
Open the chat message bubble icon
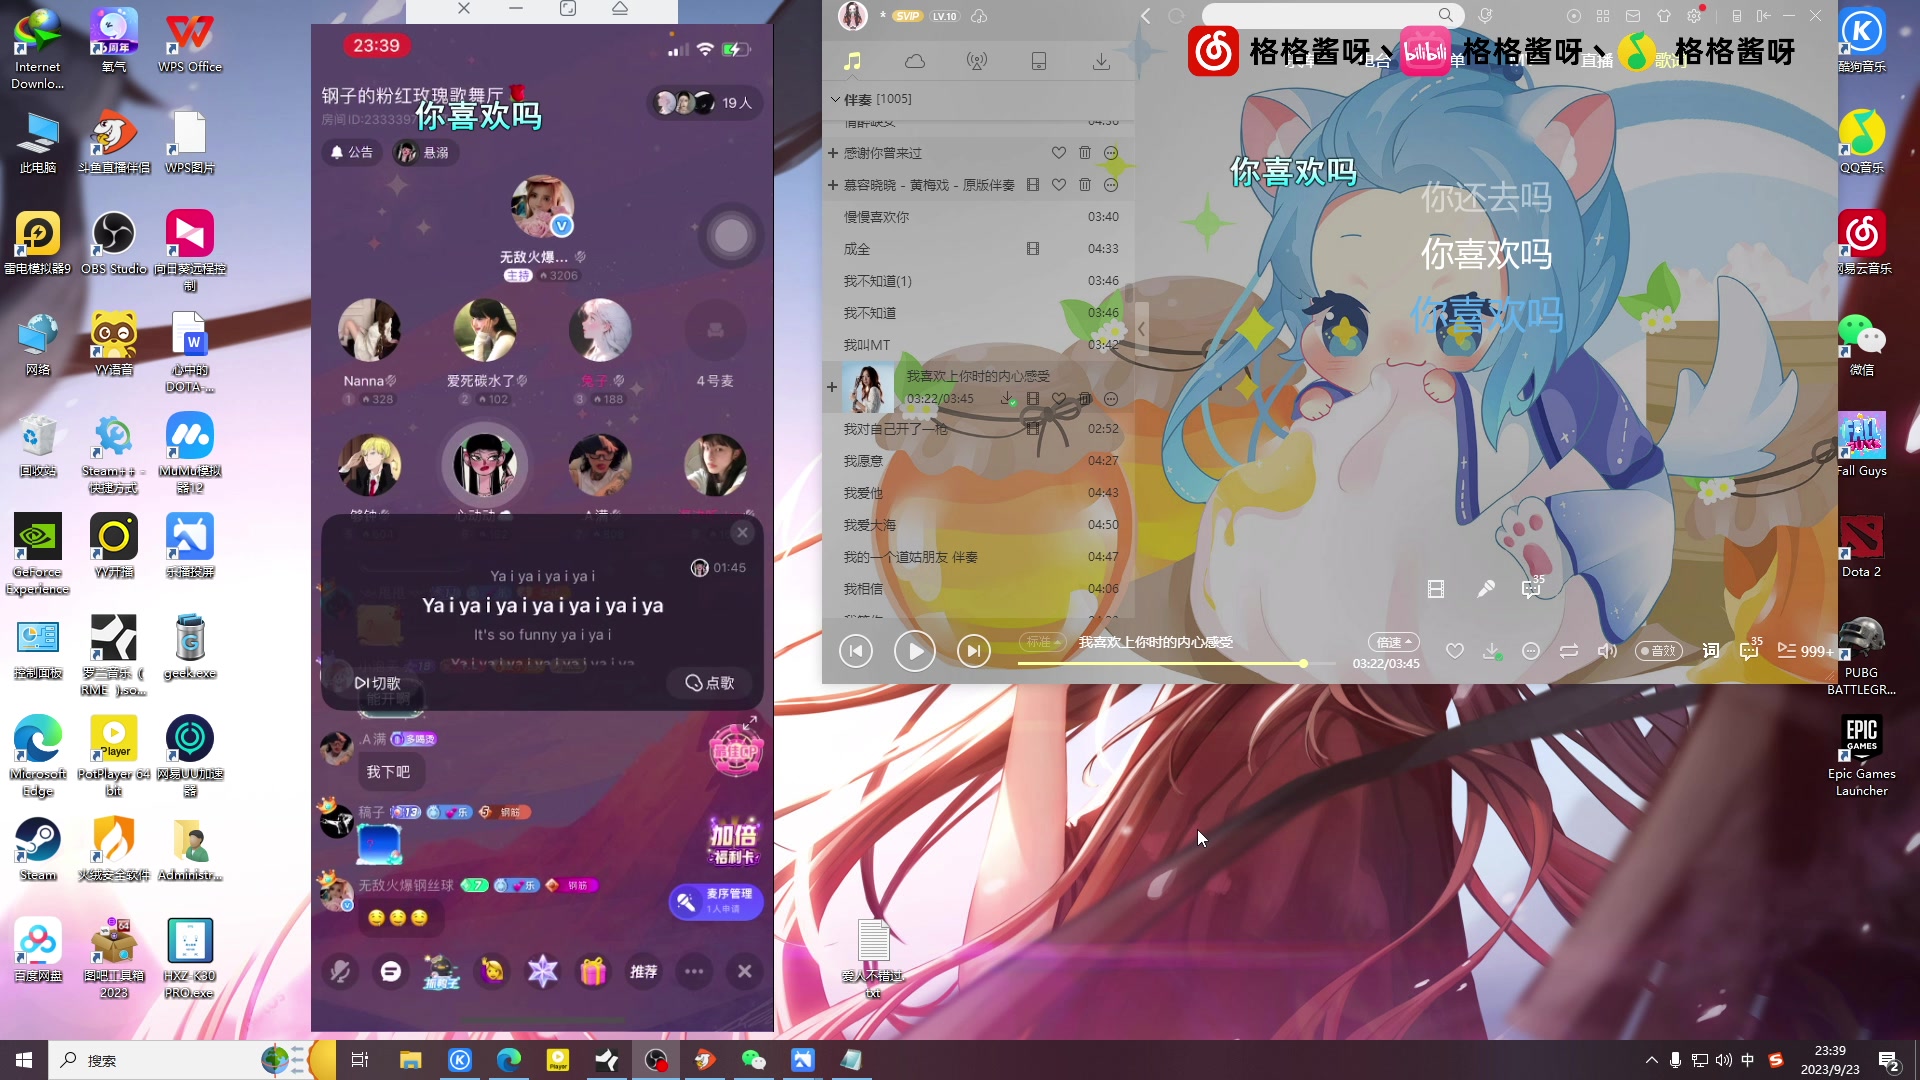point(391,971)
